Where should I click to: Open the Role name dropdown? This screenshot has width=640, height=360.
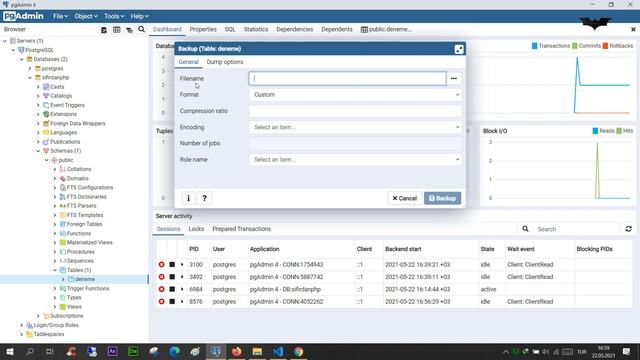[x=355, y=160]
